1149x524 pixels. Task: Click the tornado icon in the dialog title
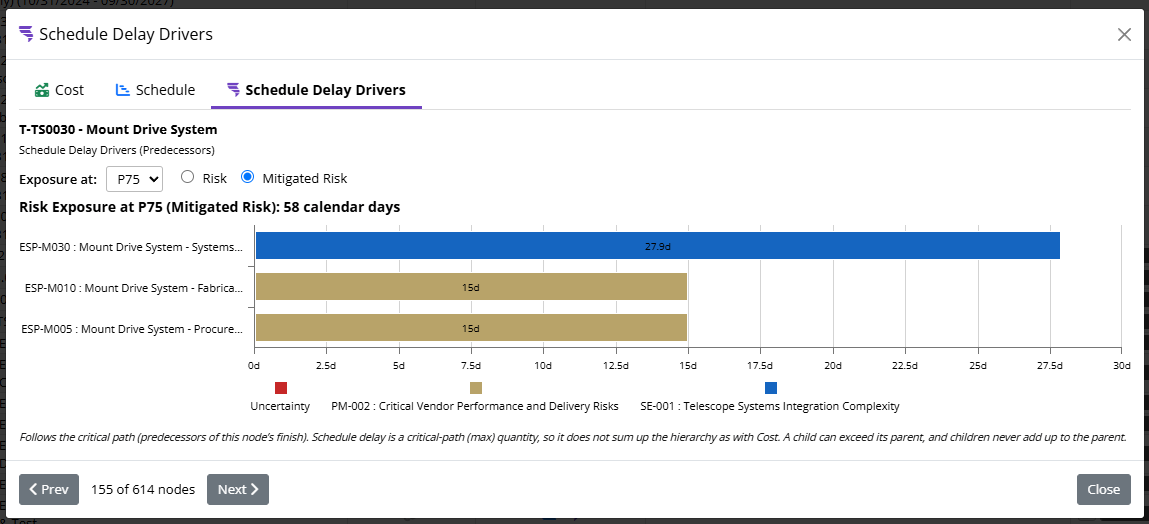[x=26, y=34]
